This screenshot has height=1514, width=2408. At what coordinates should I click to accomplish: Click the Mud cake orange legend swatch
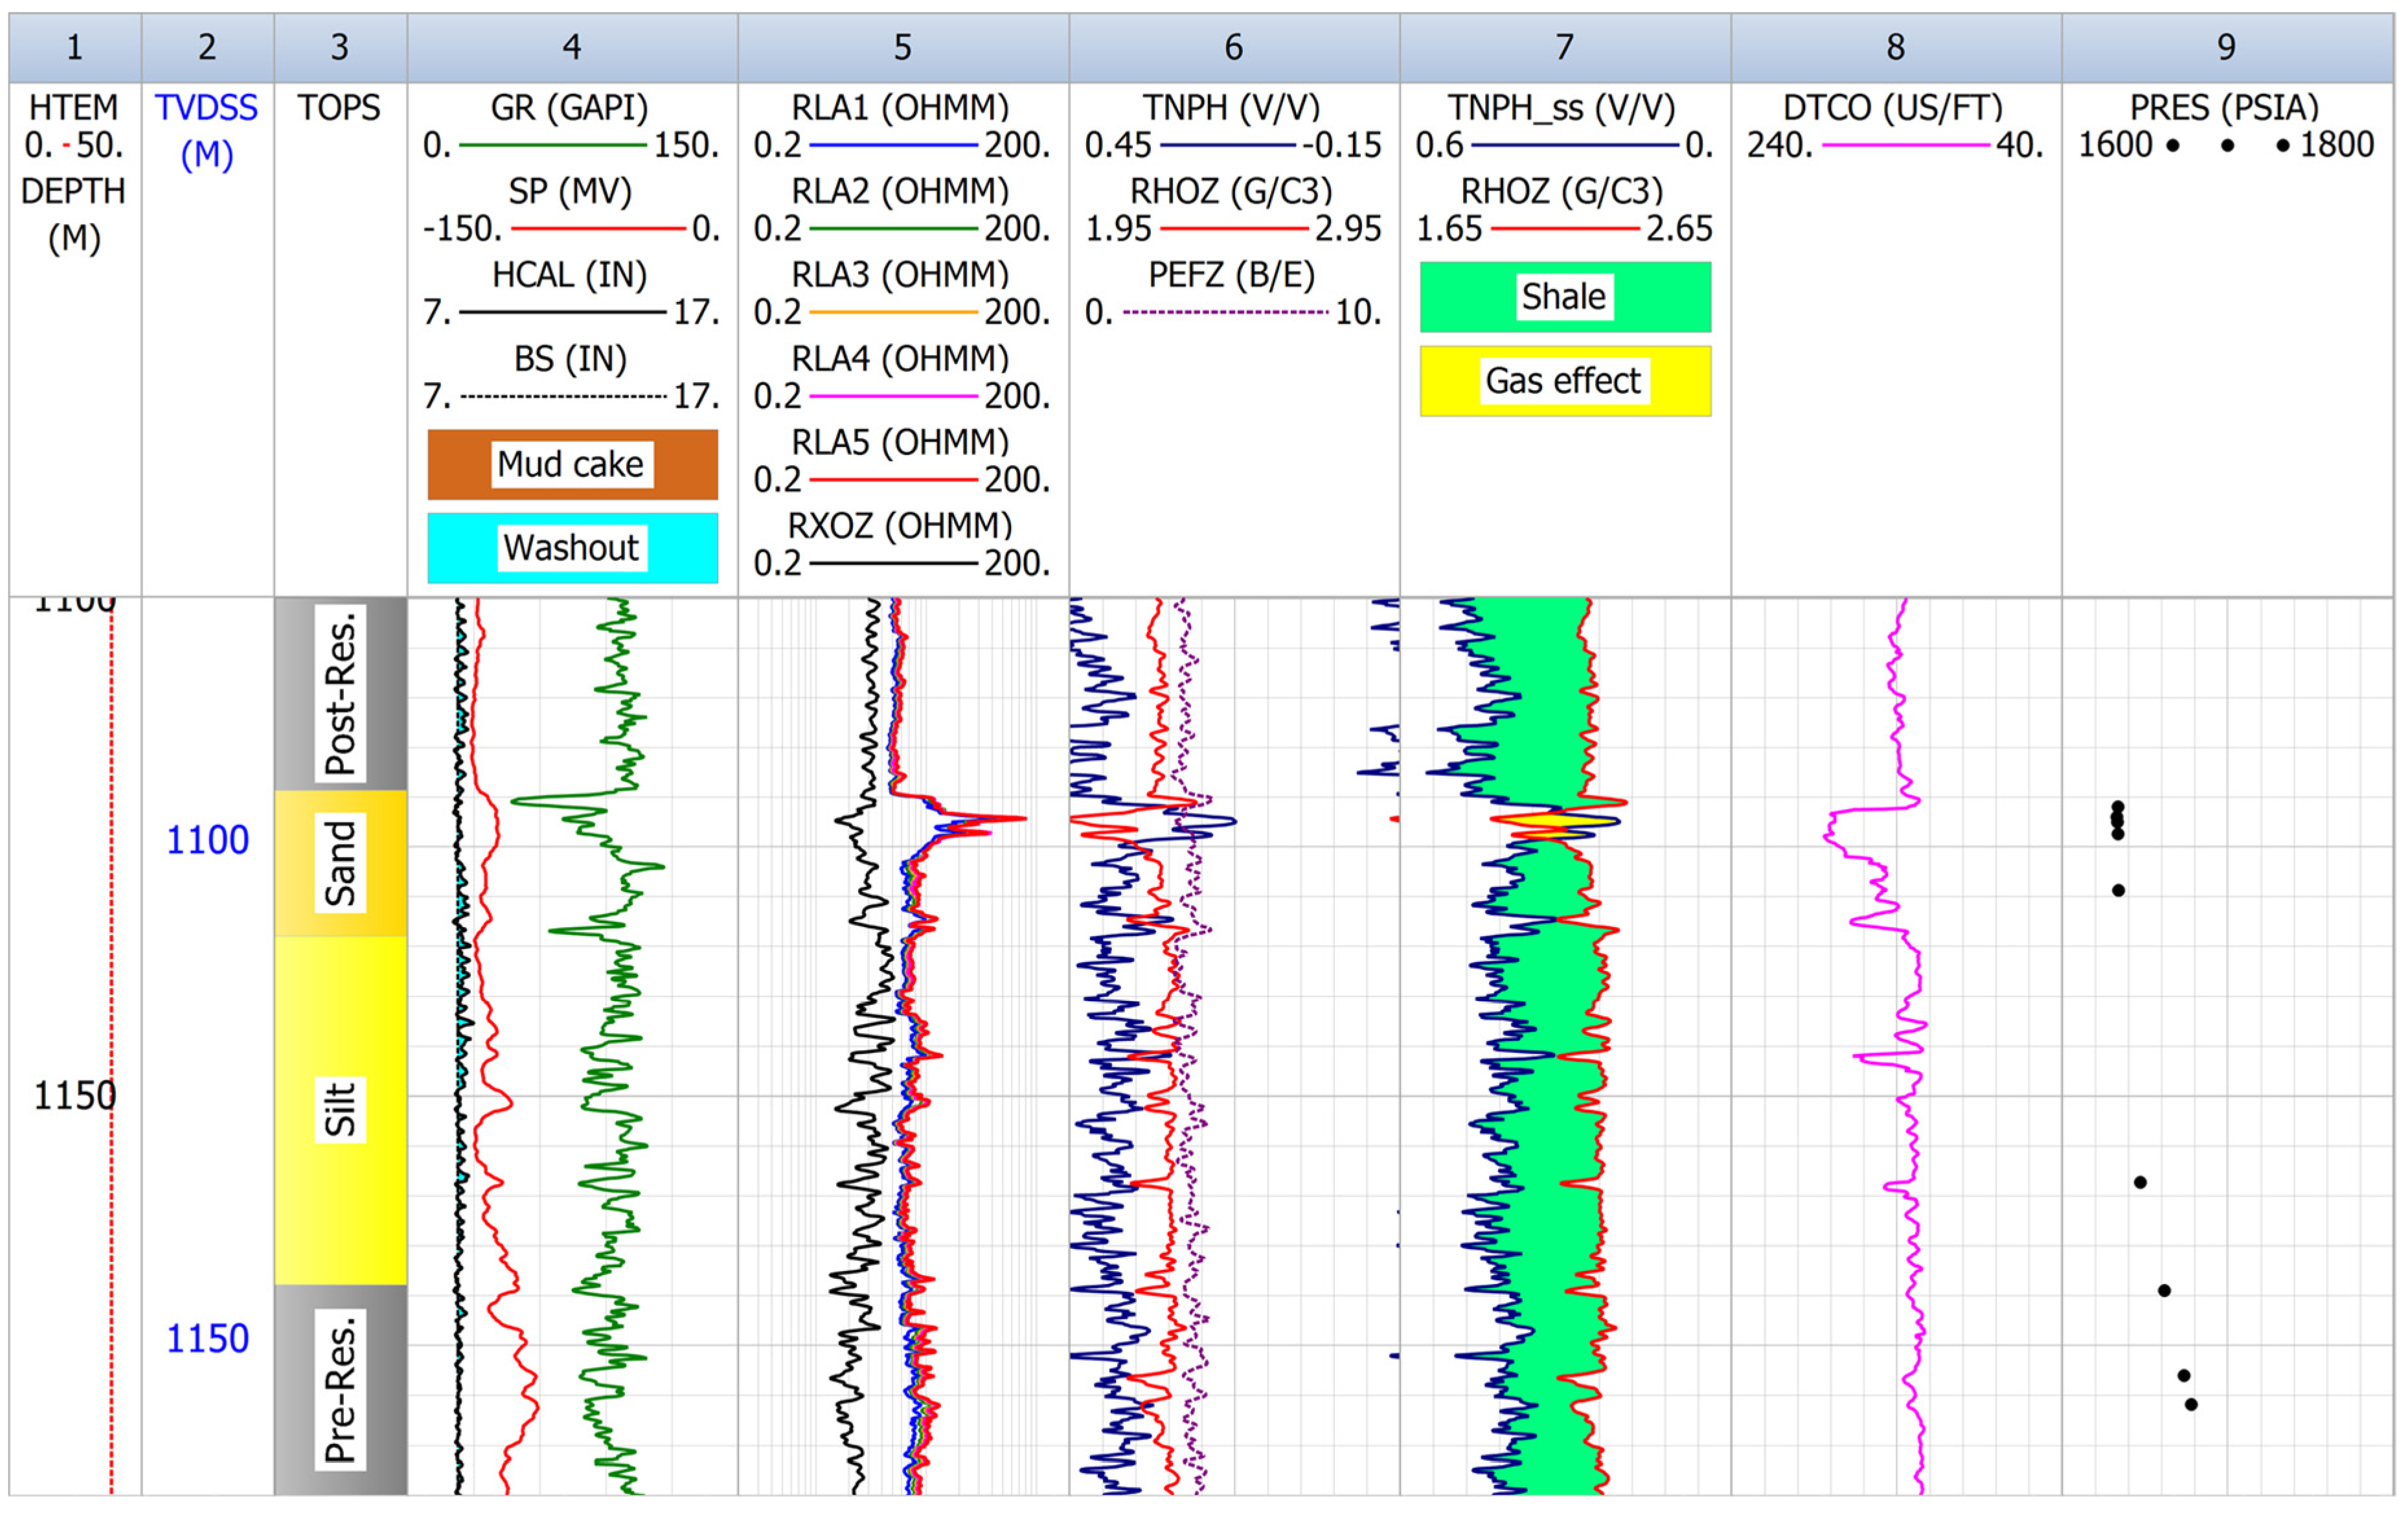pyautogui.click(x=572, y=464)
